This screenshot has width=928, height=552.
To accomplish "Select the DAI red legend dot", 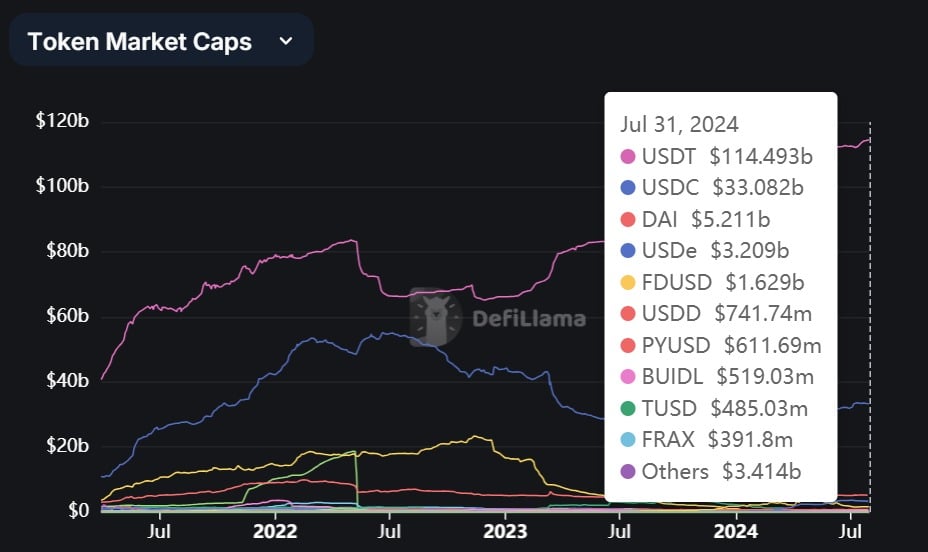I will point(627,219).
